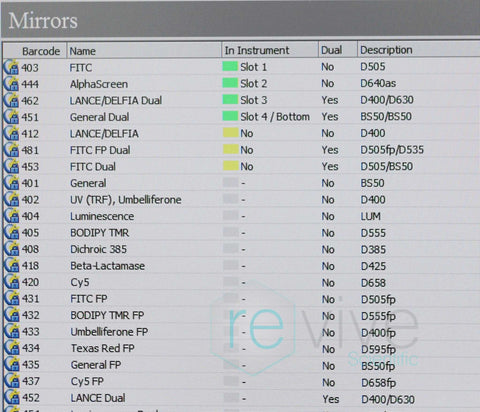Click the icon next to barcode 404
The height and width of the screenshot is (412, 480).
(11, 216)
